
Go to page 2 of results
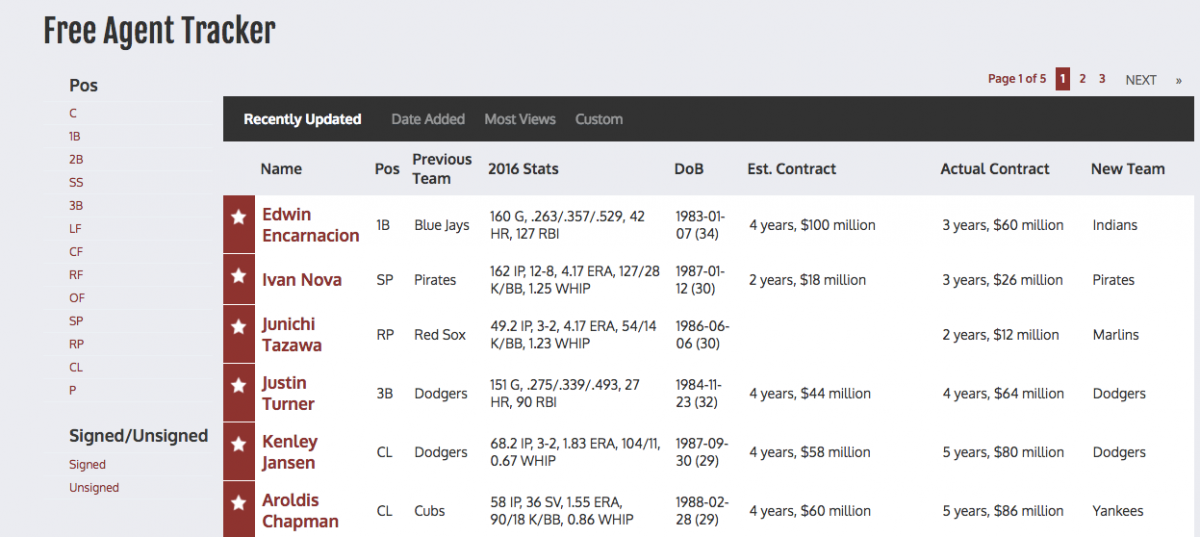tap(1082, 79)
